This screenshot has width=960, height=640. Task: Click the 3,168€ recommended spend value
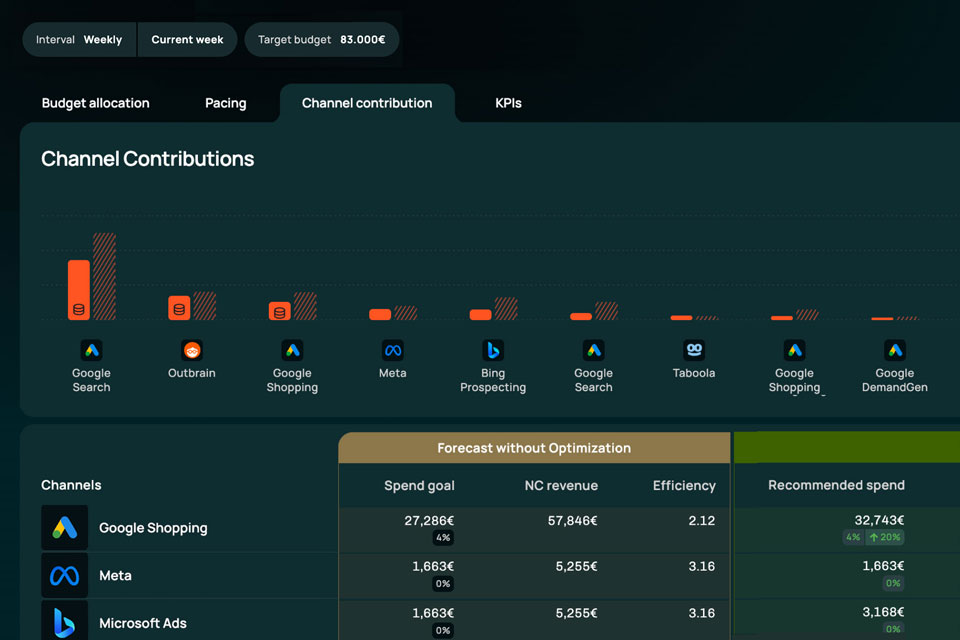coord(883,612)
